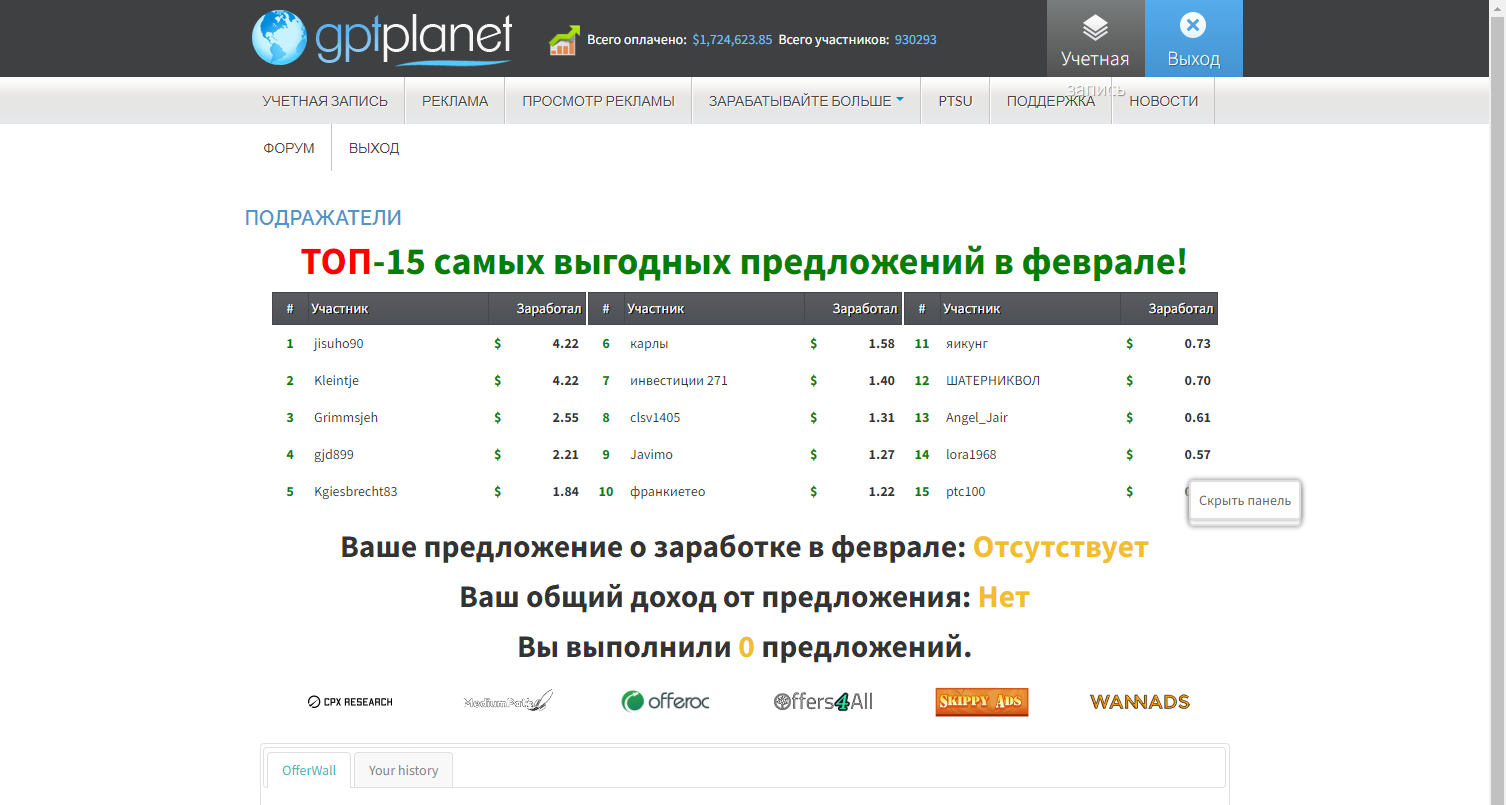Go to the РЕКЛАМА menu item

pos(455,101)
